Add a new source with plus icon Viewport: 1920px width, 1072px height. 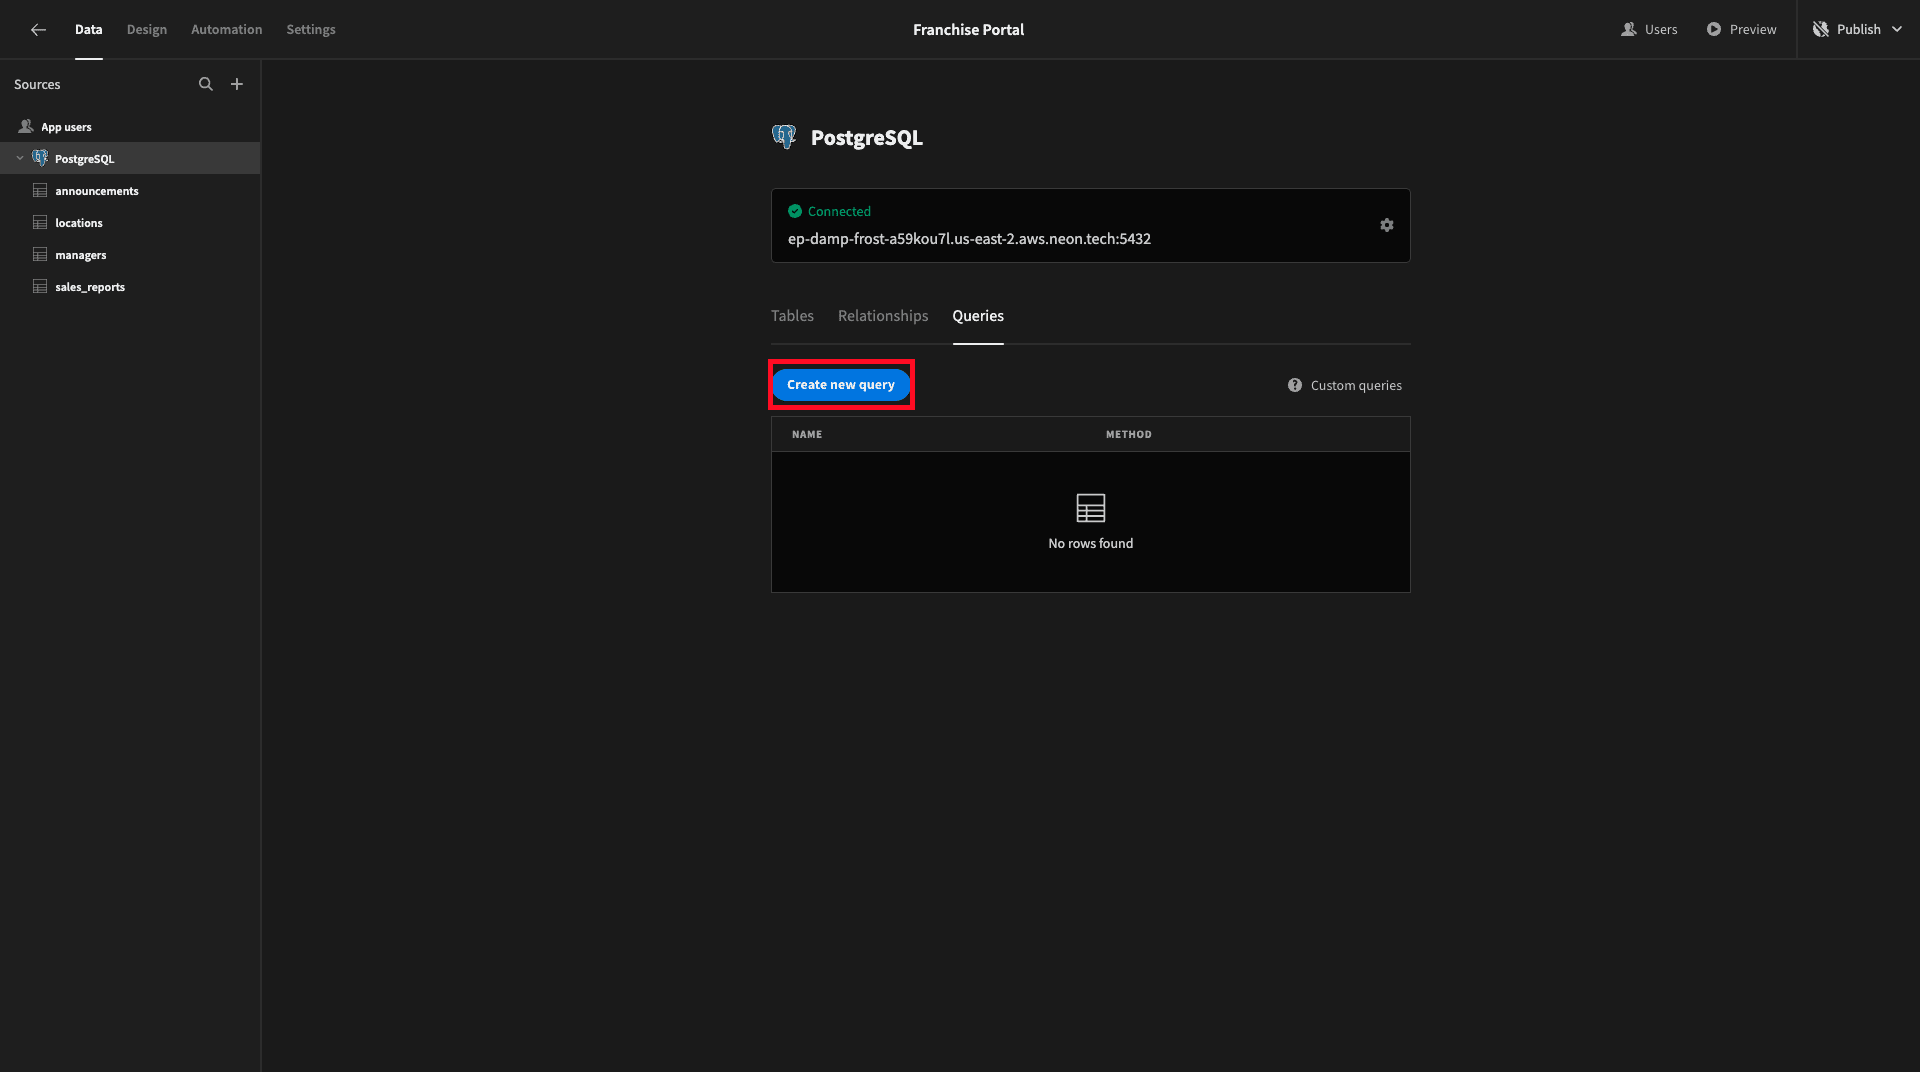(x=237, y=84)
